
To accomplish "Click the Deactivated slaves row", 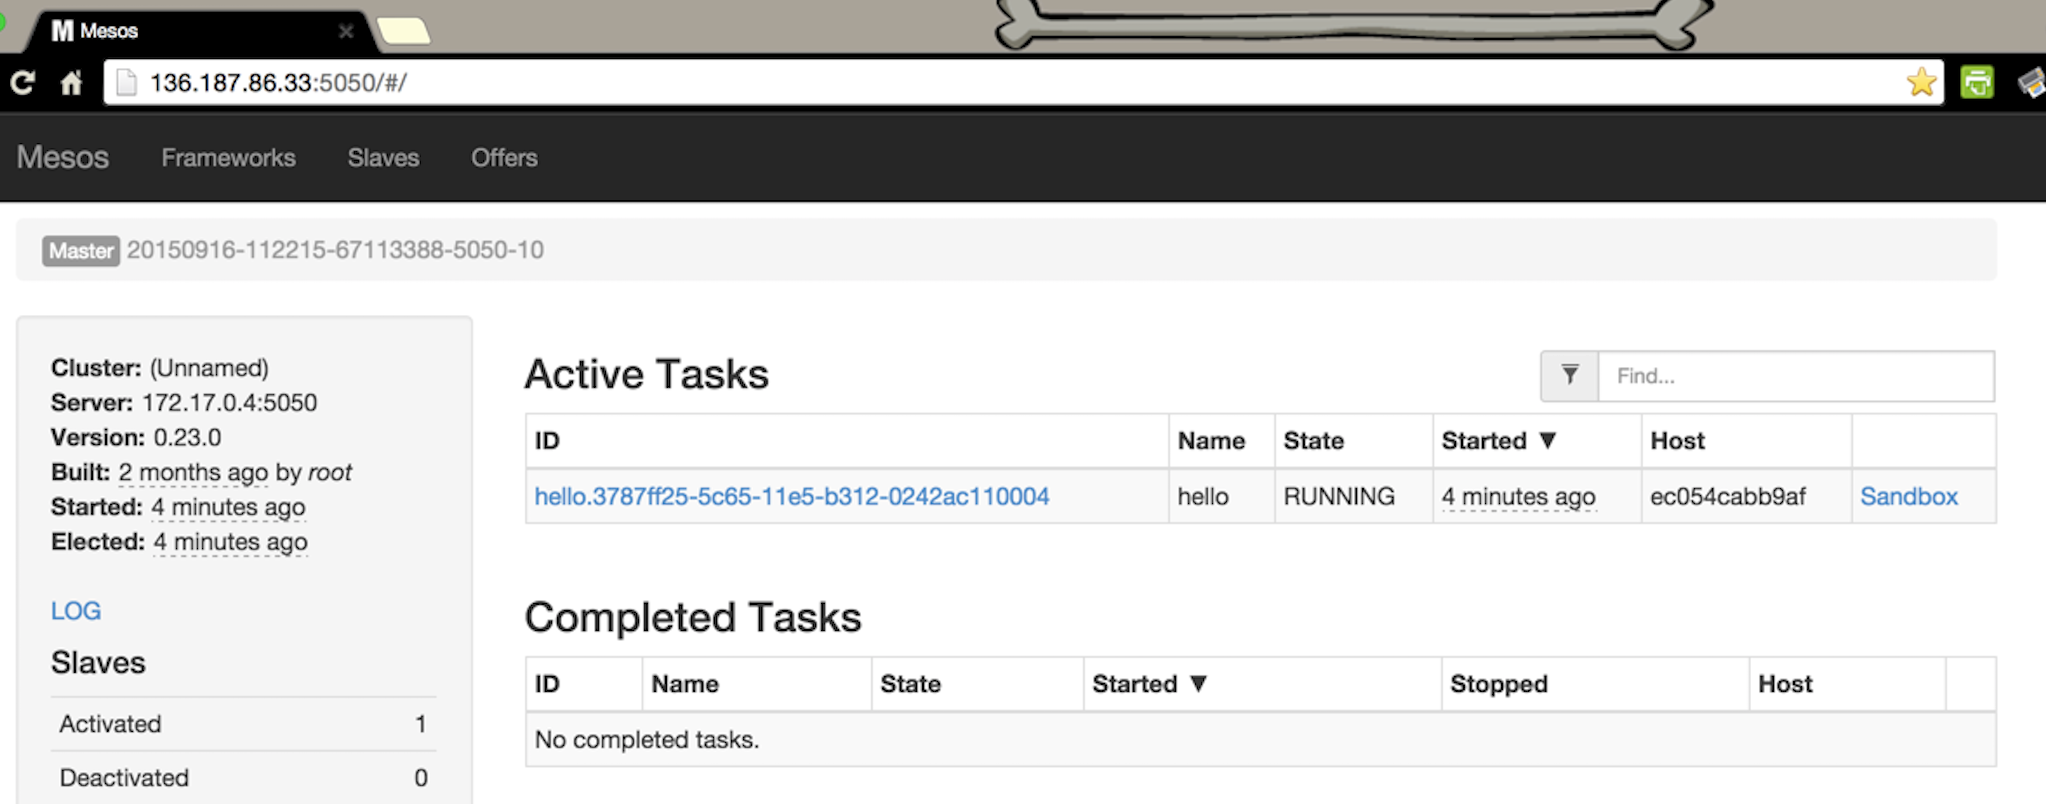I will click(x=243, y=778).
